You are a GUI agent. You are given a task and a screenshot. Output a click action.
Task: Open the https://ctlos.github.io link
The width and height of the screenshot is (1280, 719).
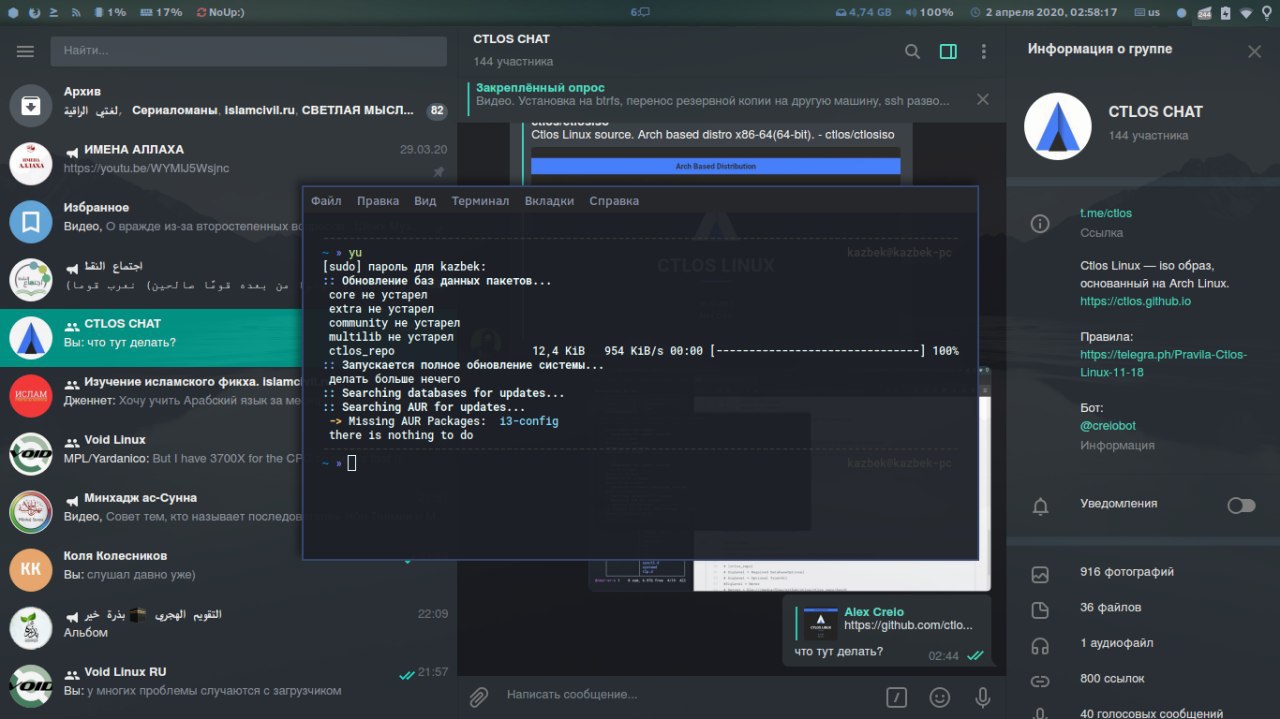coord(1135,300)
